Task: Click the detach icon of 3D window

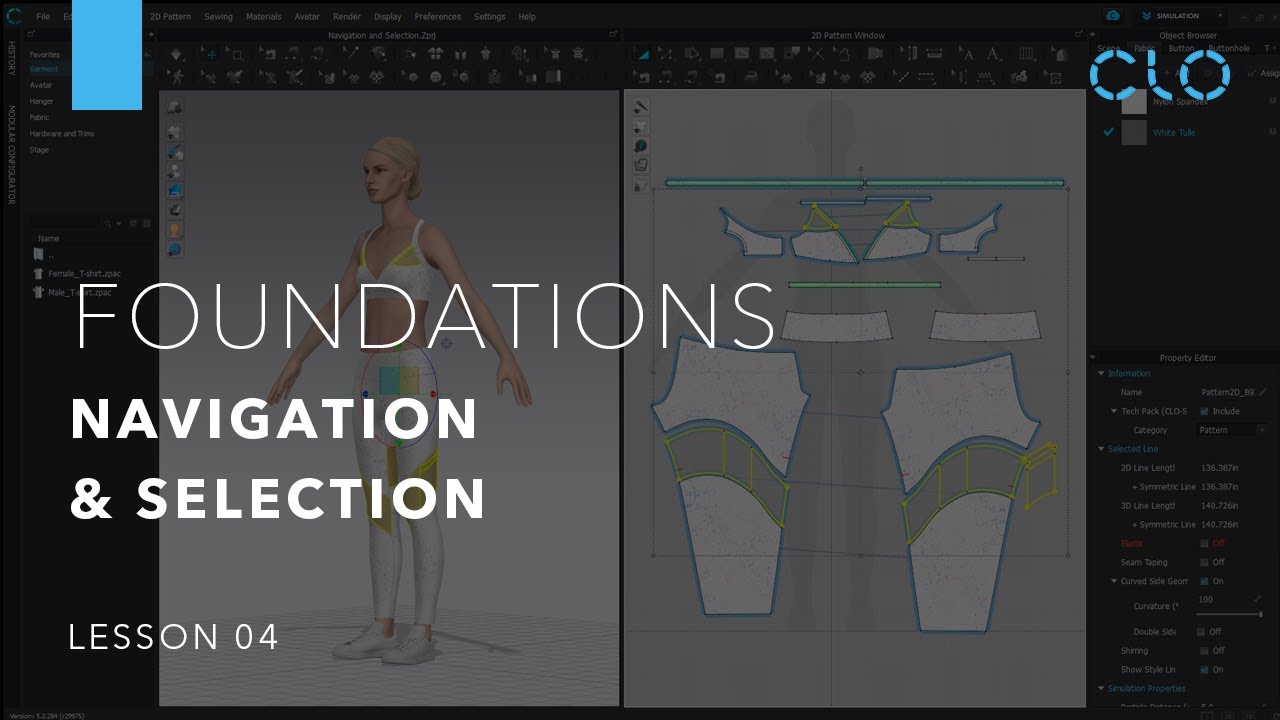Action: (x=613, y=34)
